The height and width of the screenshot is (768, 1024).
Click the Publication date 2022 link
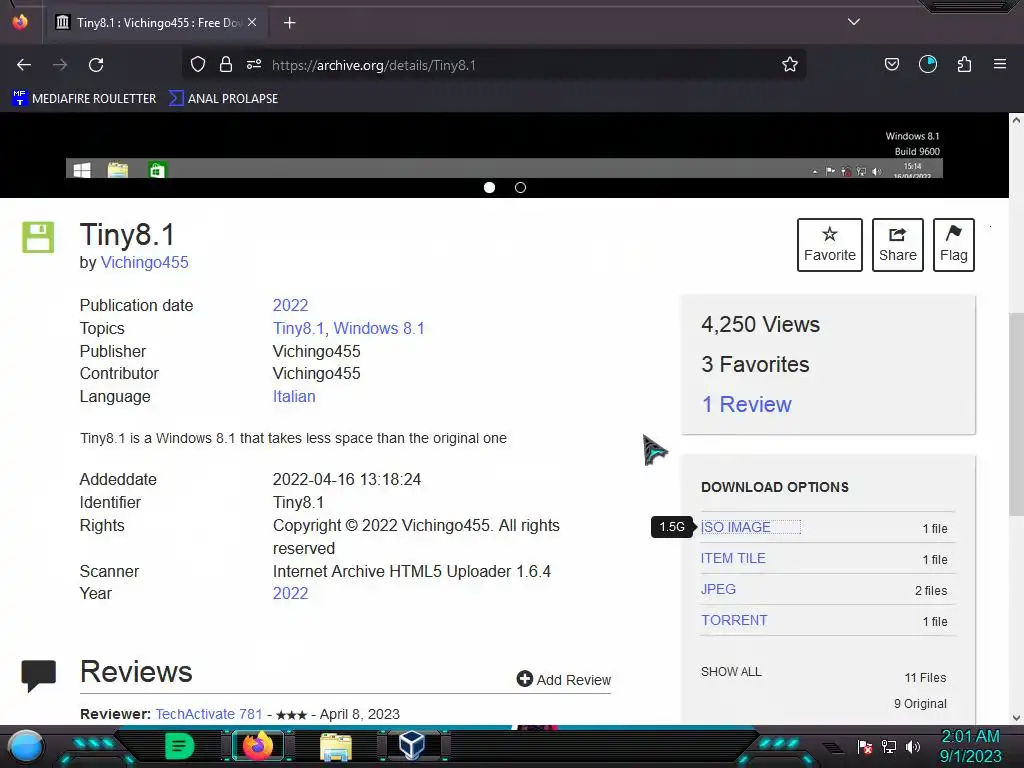tap(290, 306)
